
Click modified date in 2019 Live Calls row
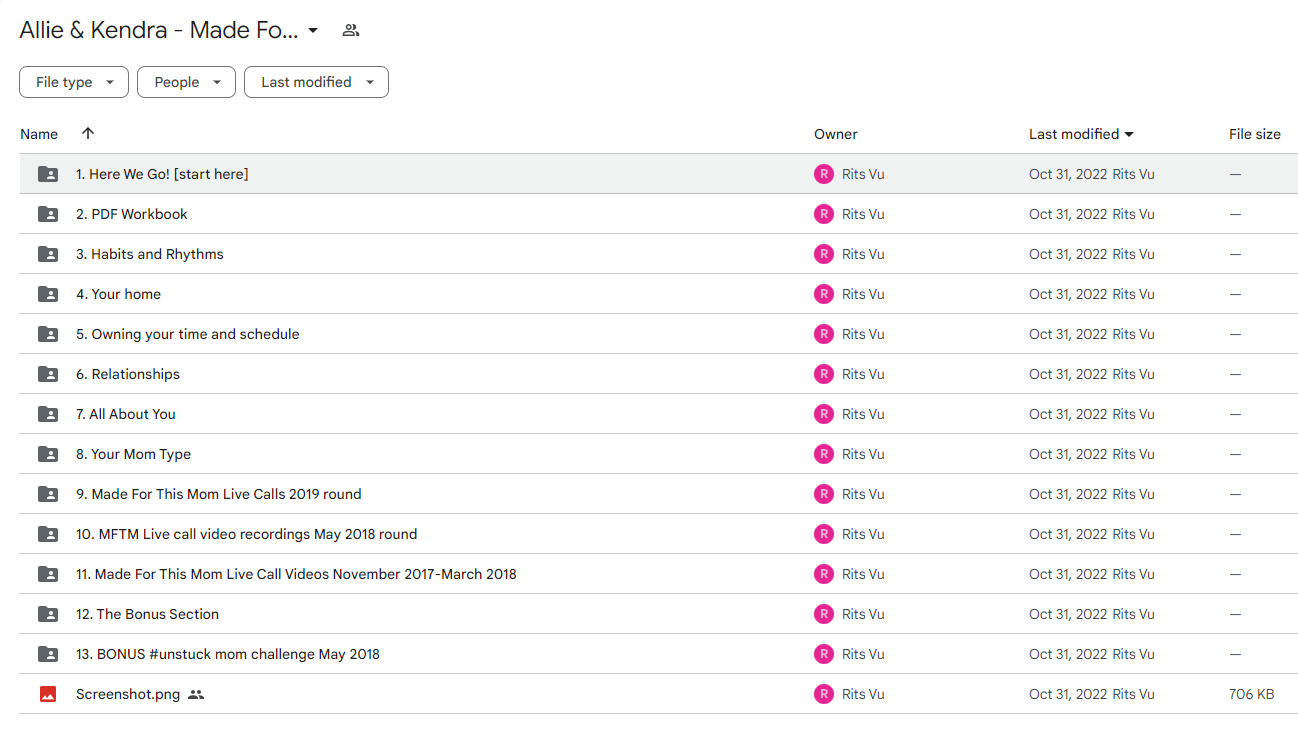[1068, 494]
